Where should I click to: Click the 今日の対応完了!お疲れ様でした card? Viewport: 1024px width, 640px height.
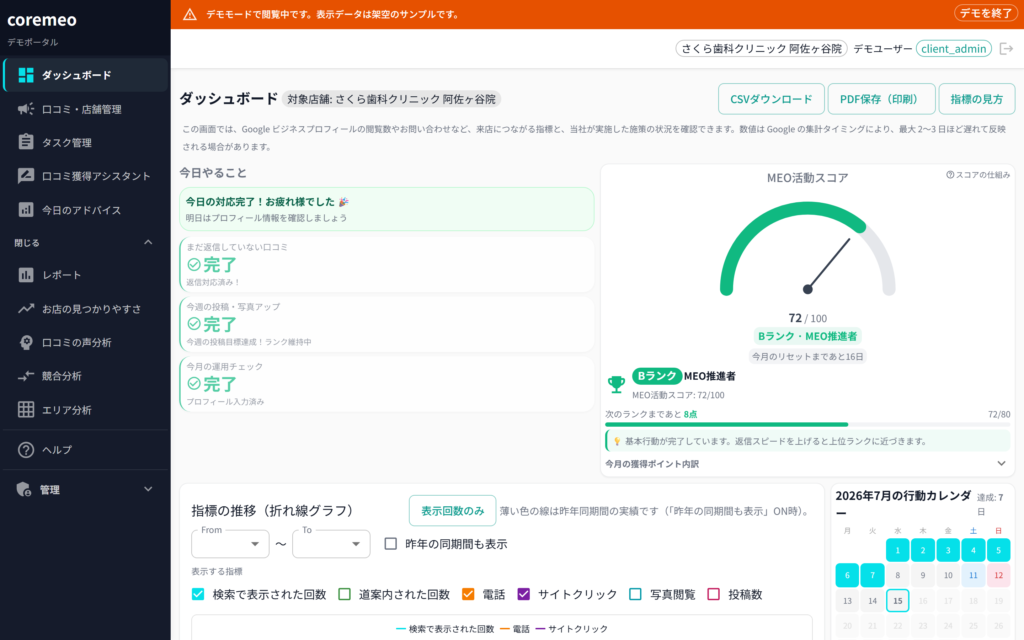(387, 209)
